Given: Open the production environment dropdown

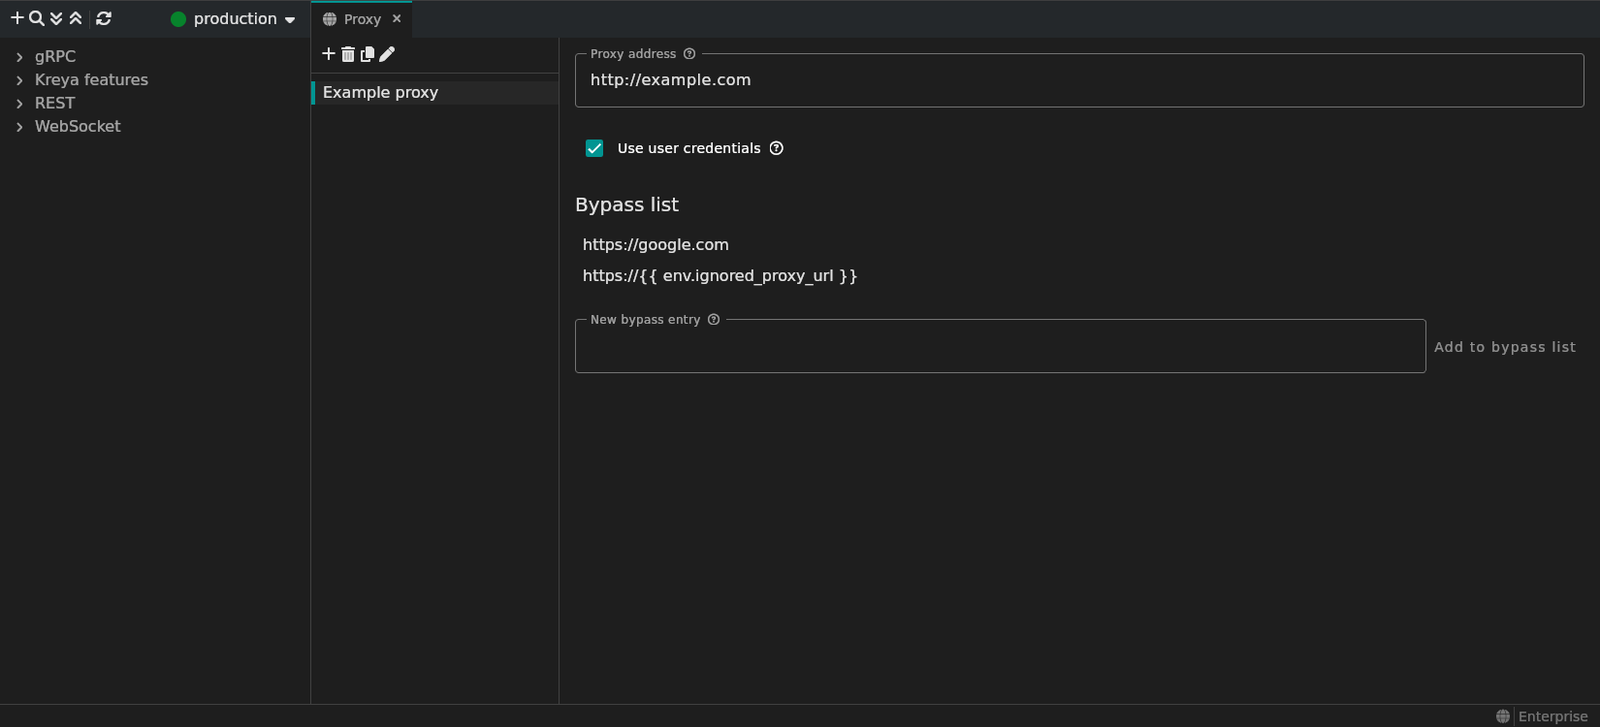Looking at the screenshot, I should tap(234, 19).
